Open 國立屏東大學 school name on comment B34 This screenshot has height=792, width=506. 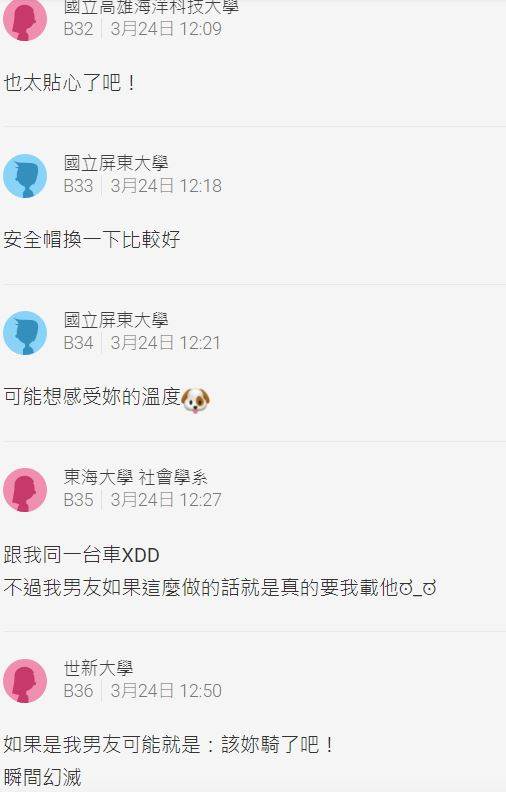pyautogui.click(x=116, y=320)
